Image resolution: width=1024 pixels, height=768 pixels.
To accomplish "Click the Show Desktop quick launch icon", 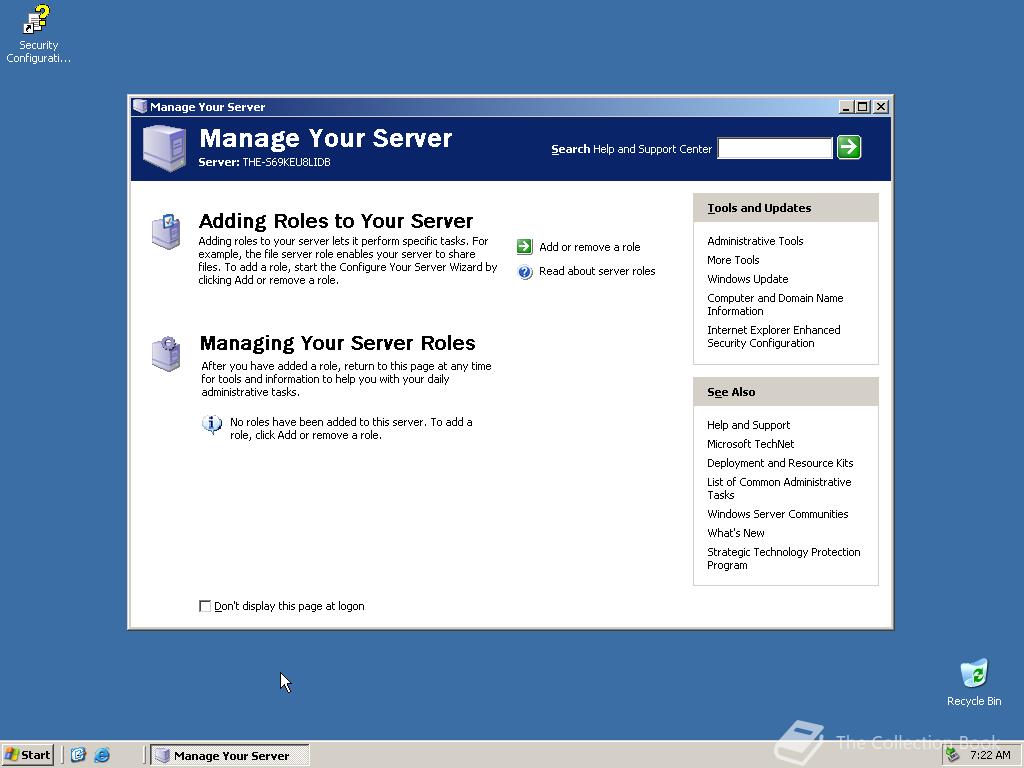I will [x=78, y=755].
